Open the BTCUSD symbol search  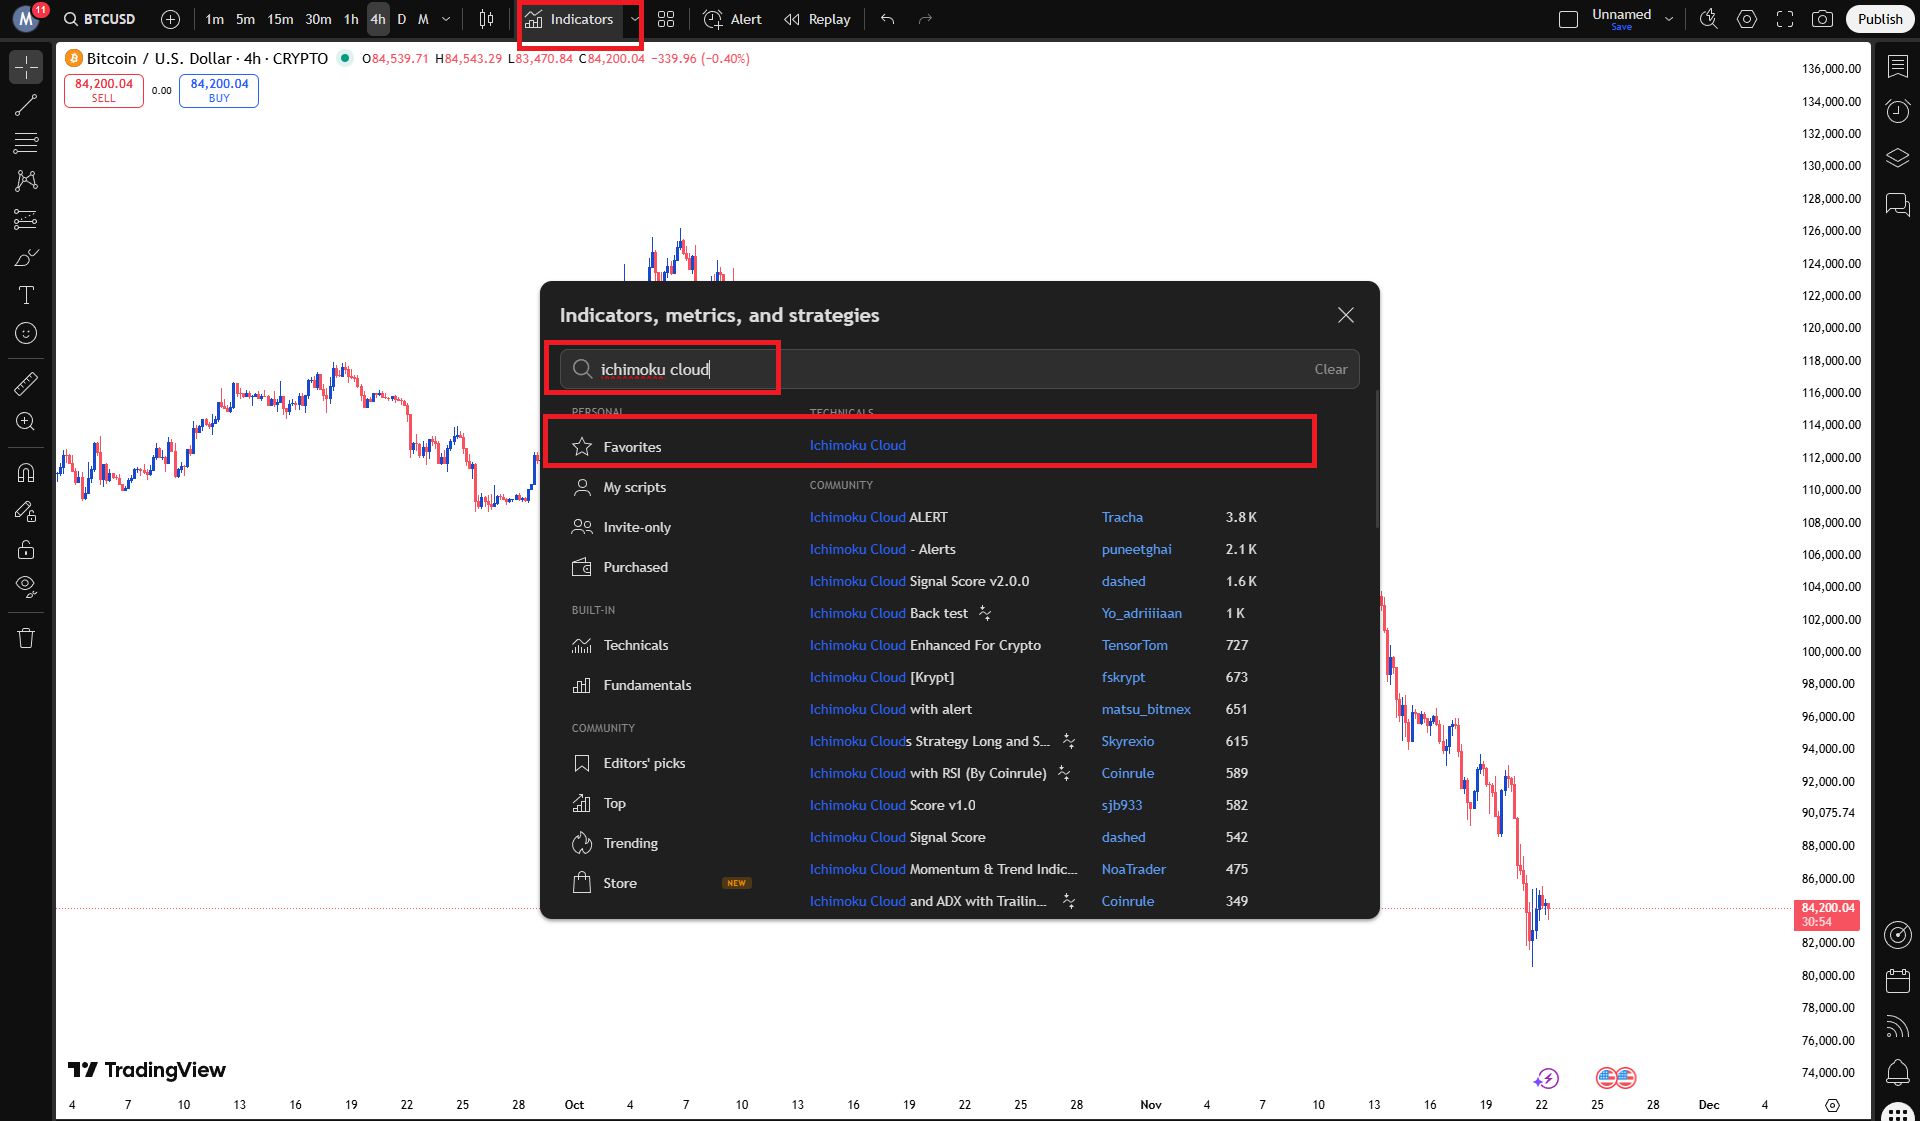pyautogui.click(x=99, y=19)
